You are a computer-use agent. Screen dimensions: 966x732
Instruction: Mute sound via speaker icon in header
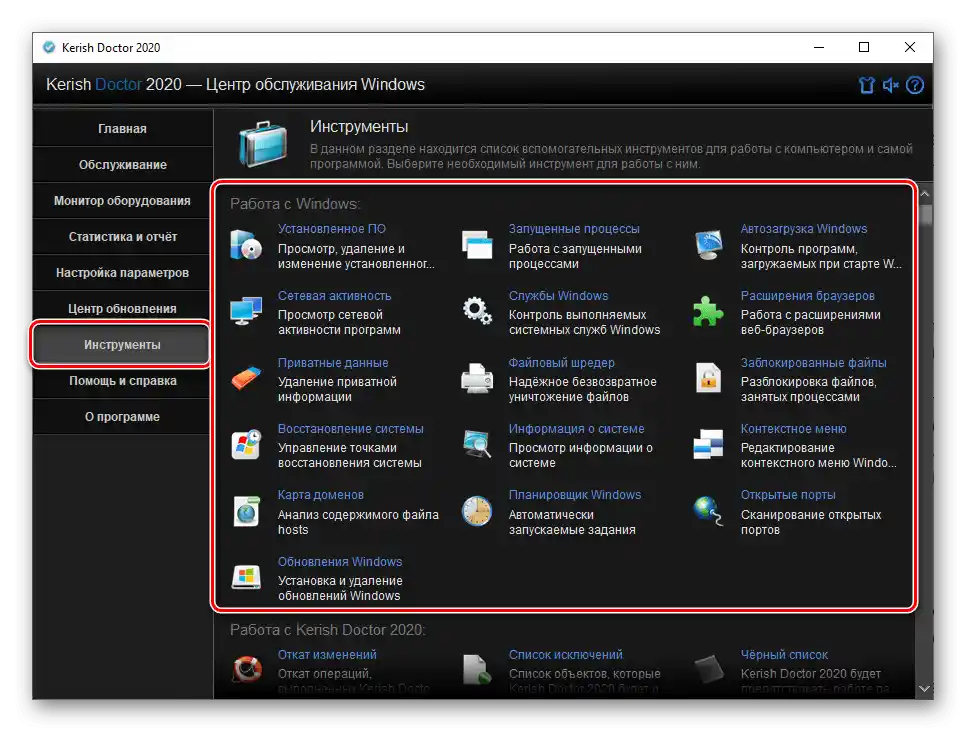(x=890, y=85)
